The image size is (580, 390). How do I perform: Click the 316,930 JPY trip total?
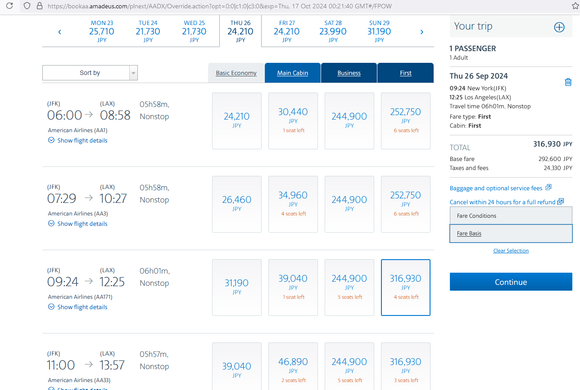click(x=553, y=144)
